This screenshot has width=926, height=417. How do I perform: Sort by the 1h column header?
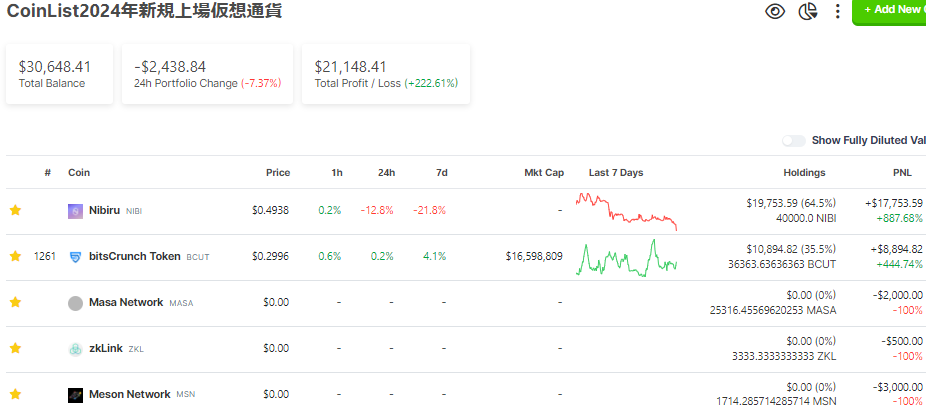point(336,172)
